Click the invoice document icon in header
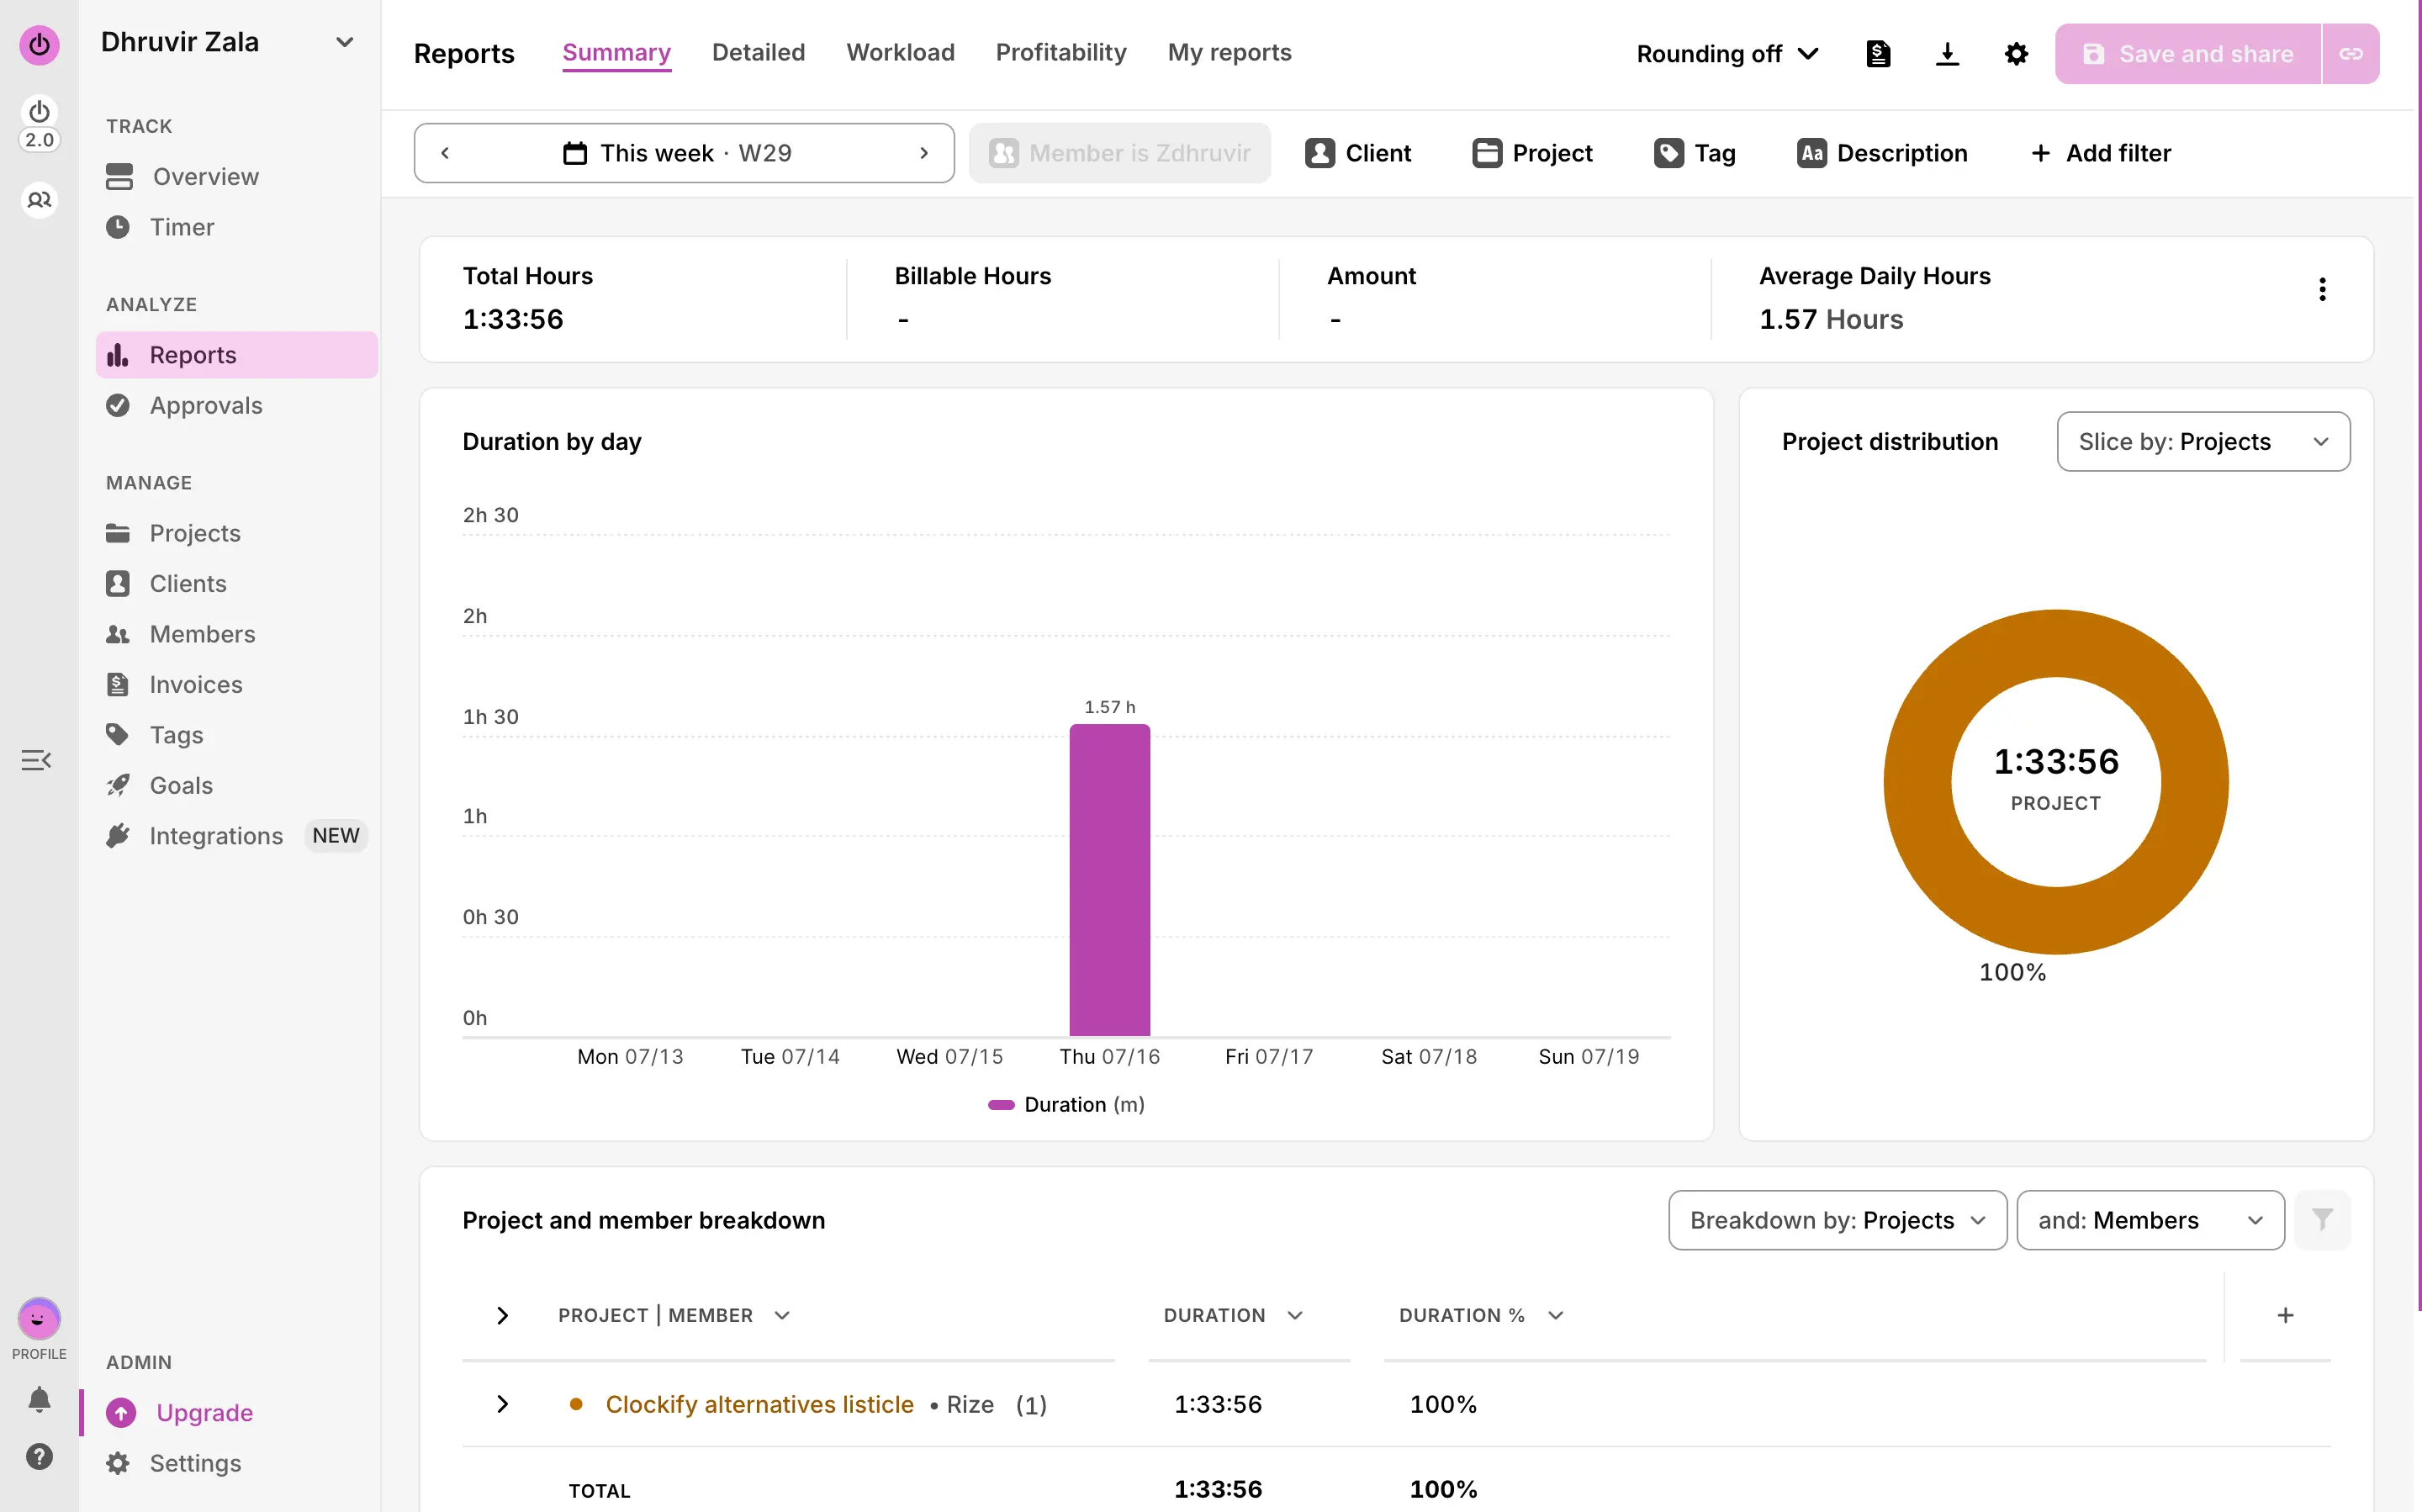Viewport: 2422px width, 1512px height. [1878, 54]
